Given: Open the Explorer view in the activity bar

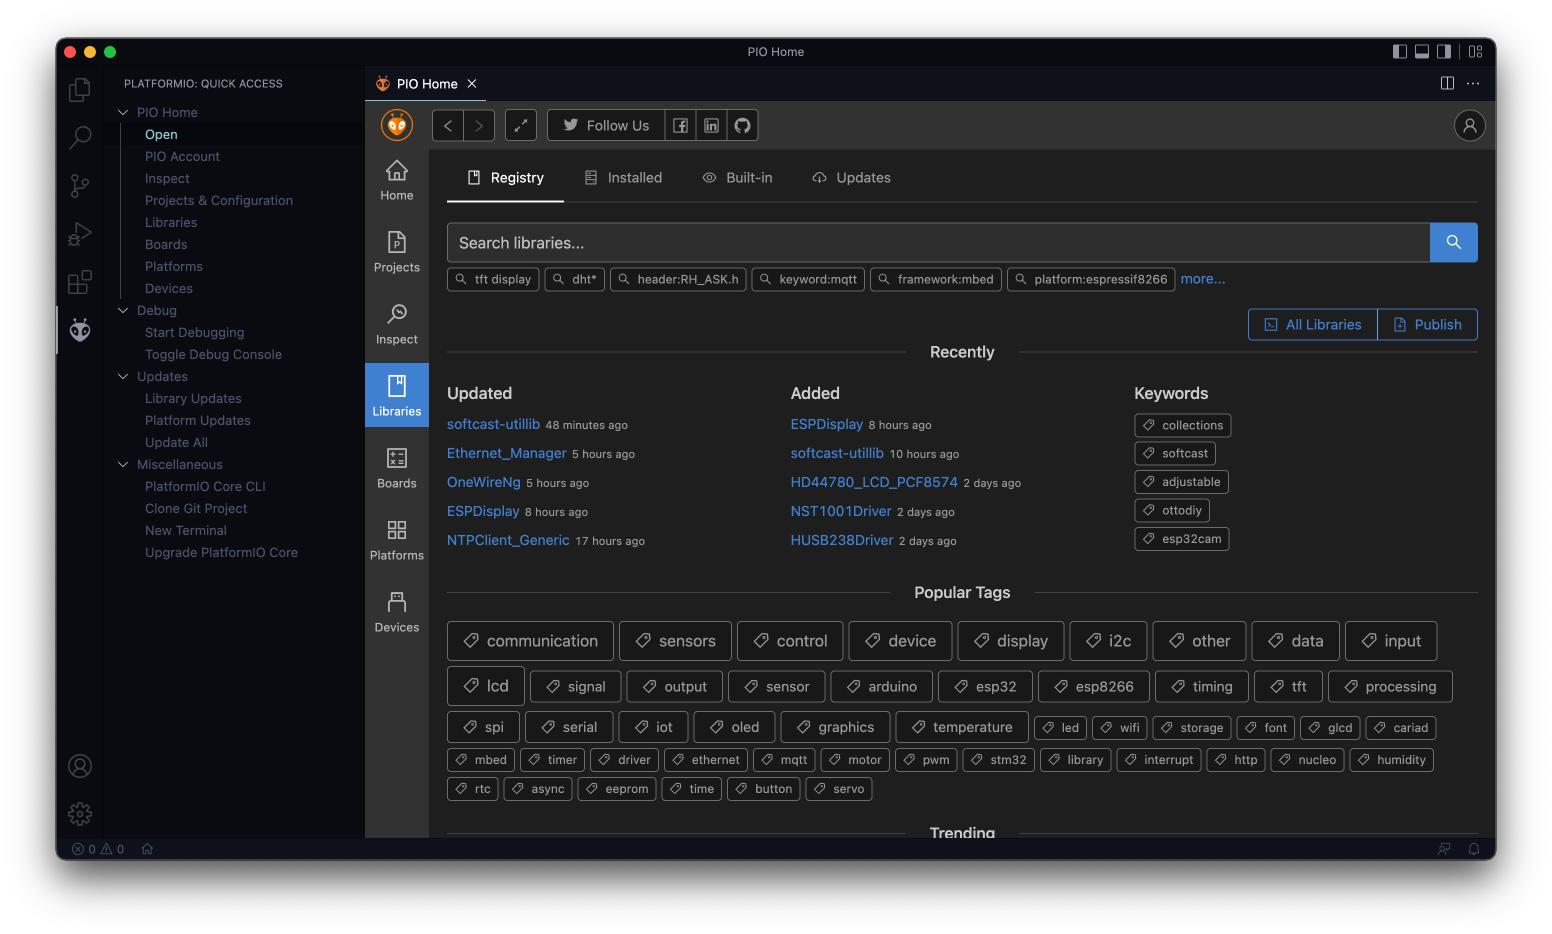Looking at the screenshot, I should (x=80, y=90).
